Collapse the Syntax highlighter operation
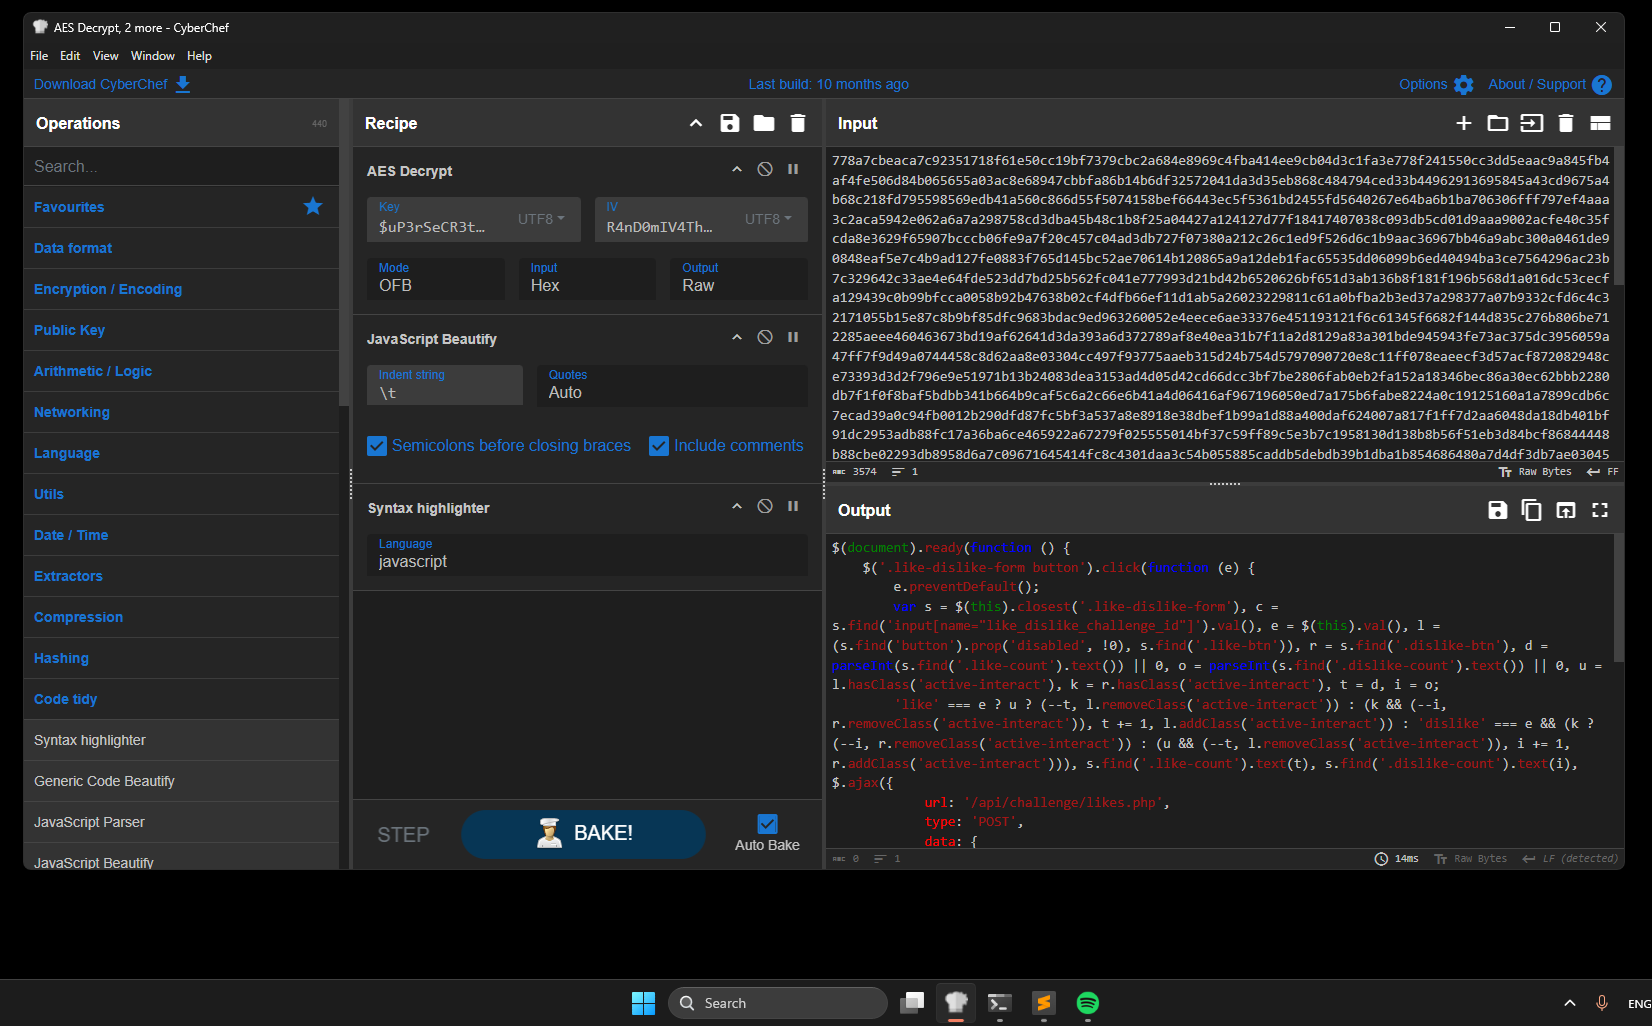This screenshot has height=1026, width=1652. [737, 507]
